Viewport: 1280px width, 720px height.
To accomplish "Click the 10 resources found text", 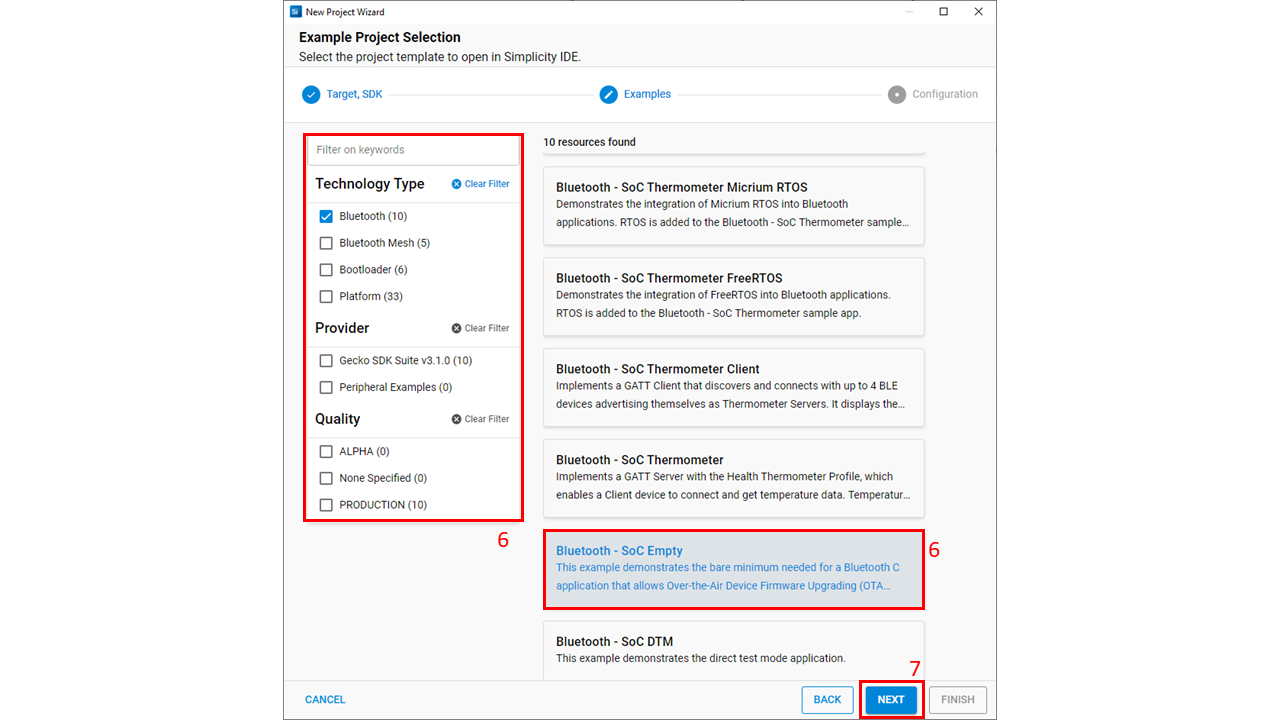I will [x=589, y=142].
